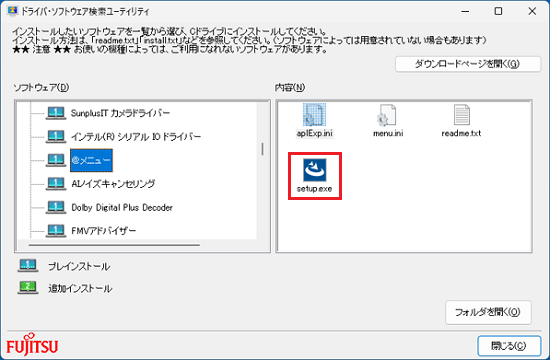The width and height of the screenshot is (550, 360).
Task: Select the aplExp.ini file icon
Action: pyautogui.click(x=314, y=114)
